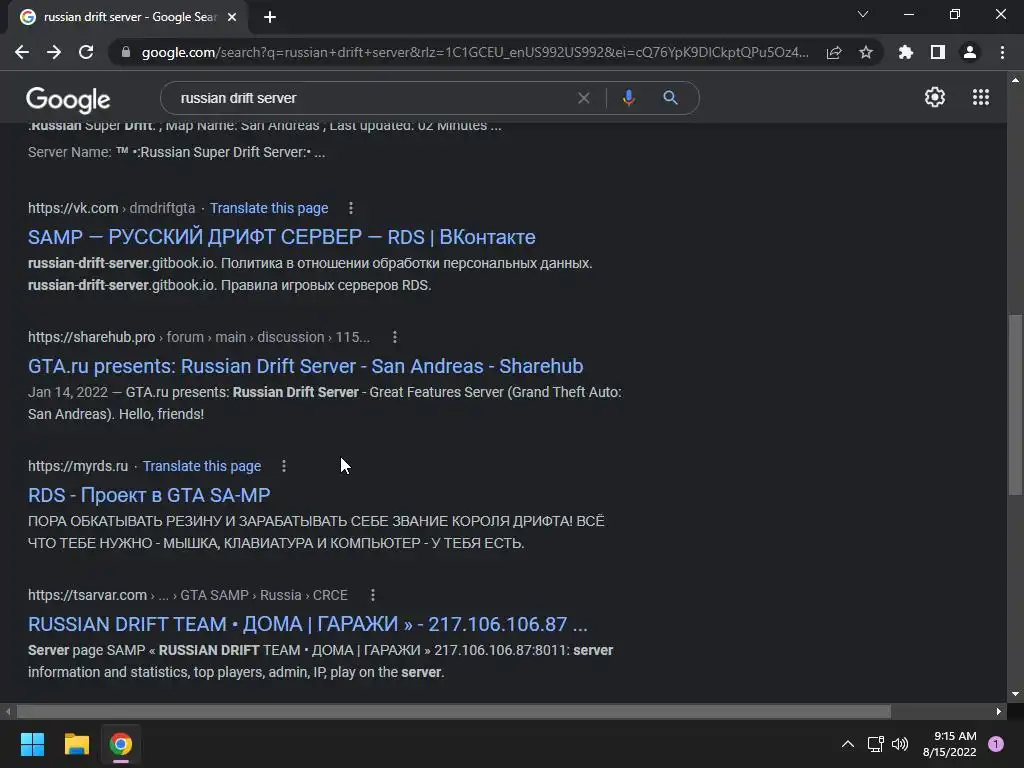Open Google quick settings gear
The image size is (1024, 768).
point(935,97)
